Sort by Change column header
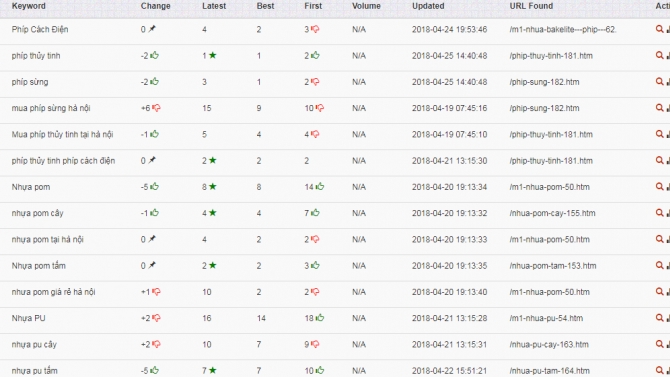The height and width of the screenshot is (377, 670). pos(156,6)
